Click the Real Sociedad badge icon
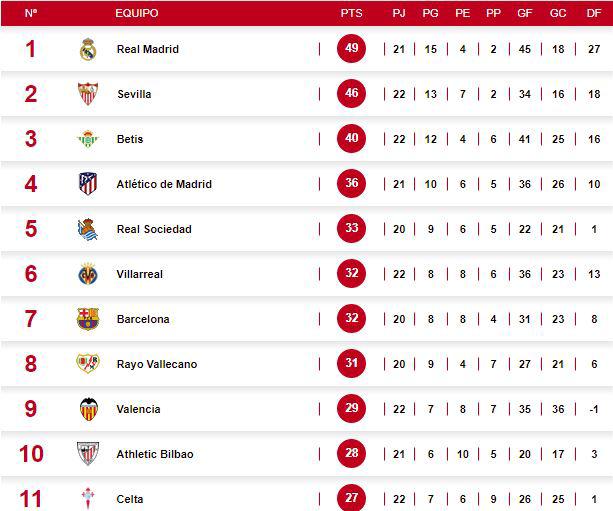613x511 pixels. pyautogui.click(x=88, y=229)
